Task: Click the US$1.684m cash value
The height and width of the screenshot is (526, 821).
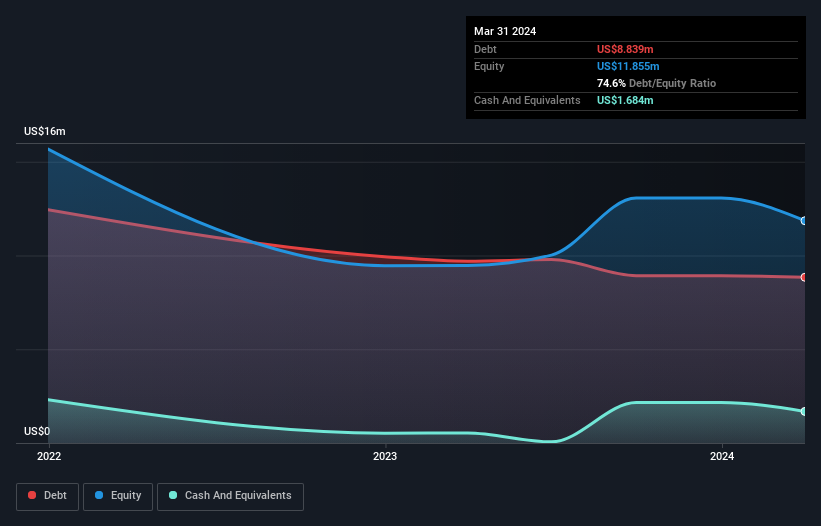Action: point(625,100)
